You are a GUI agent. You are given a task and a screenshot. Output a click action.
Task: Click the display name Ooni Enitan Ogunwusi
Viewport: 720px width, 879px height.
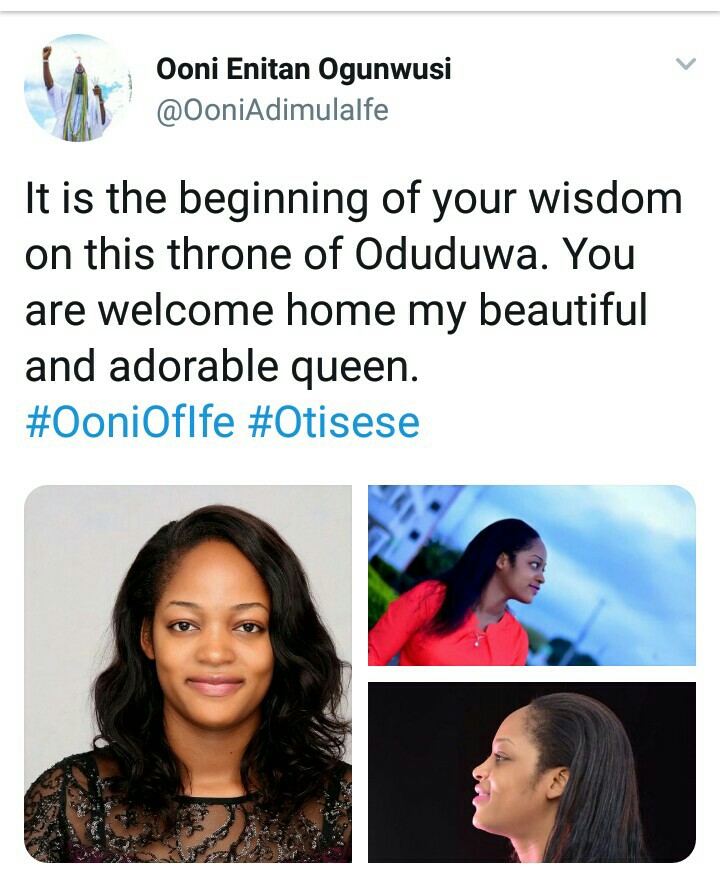(x=304, y=69)
